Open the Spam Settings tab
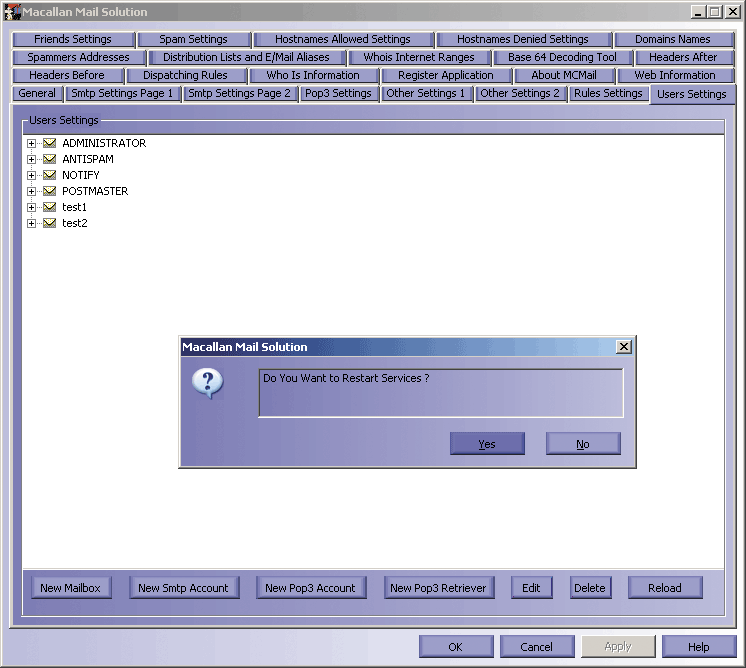The height and width of the screenshot is (668, 746). click(x=194, y=39)
